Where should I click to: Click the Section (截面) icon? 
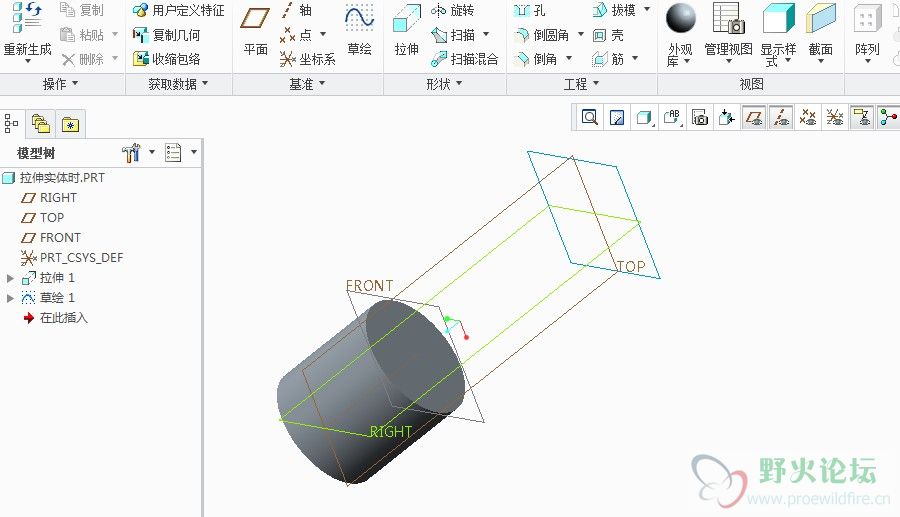[x=821, y=18]
